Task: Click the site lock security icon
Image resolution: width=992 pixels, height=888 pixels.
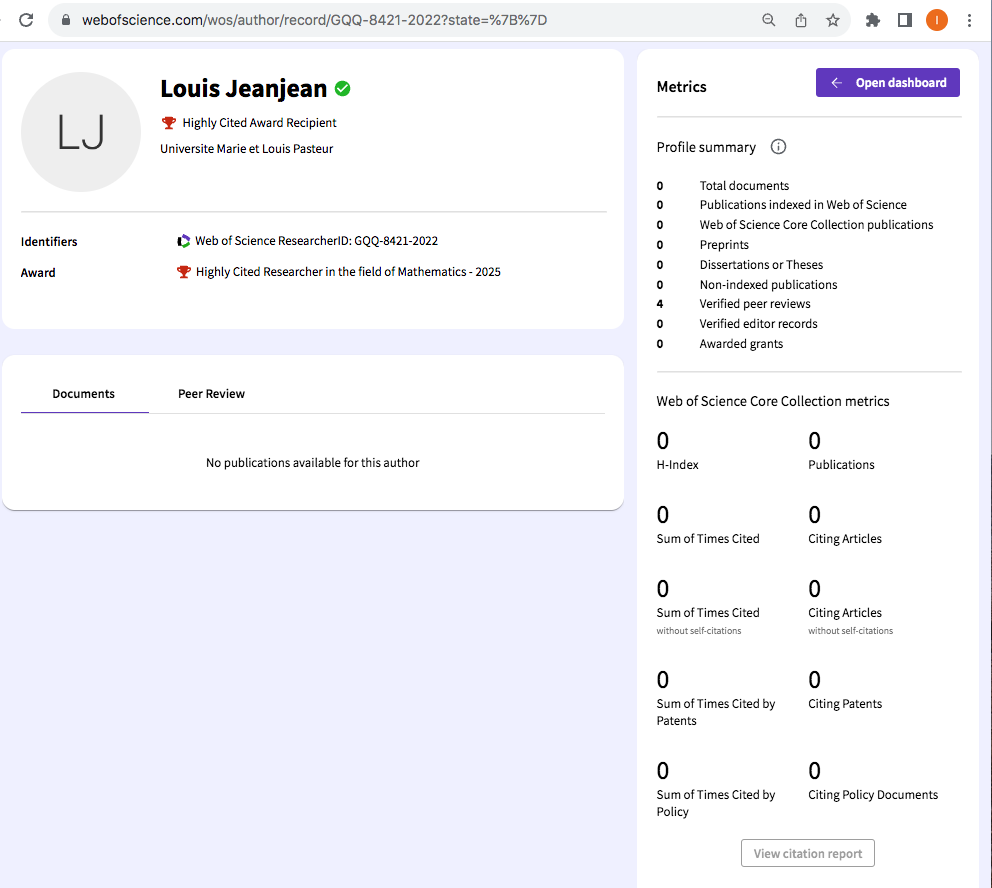Action: point(66,20)
